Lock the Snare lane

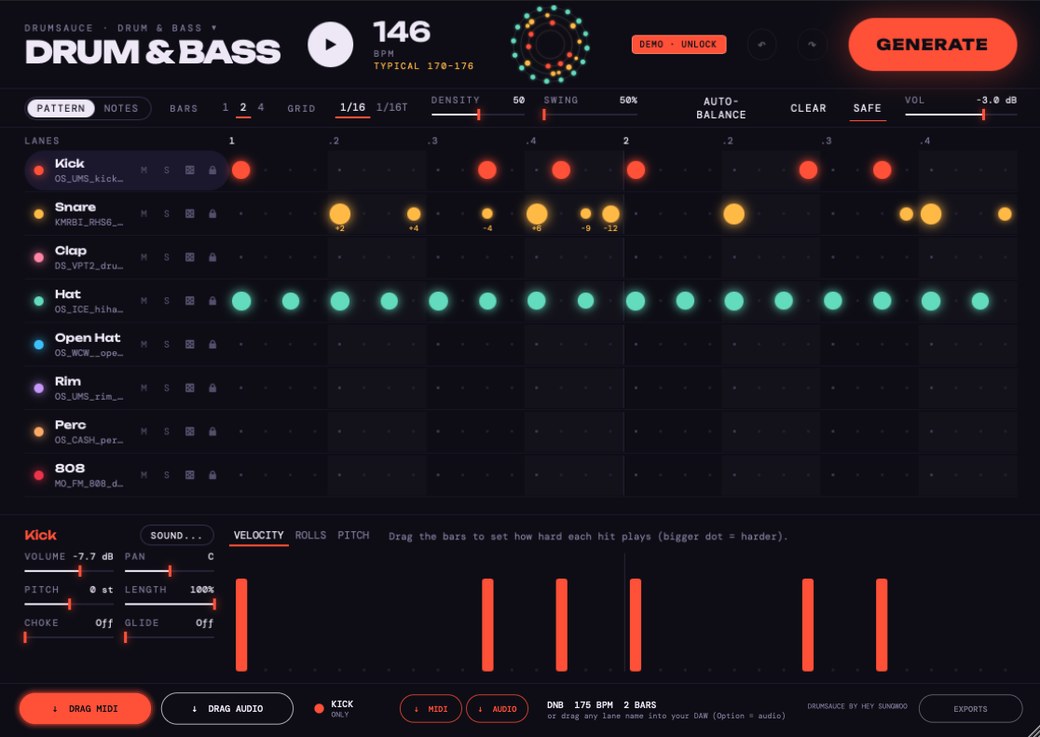pos(212,214)
